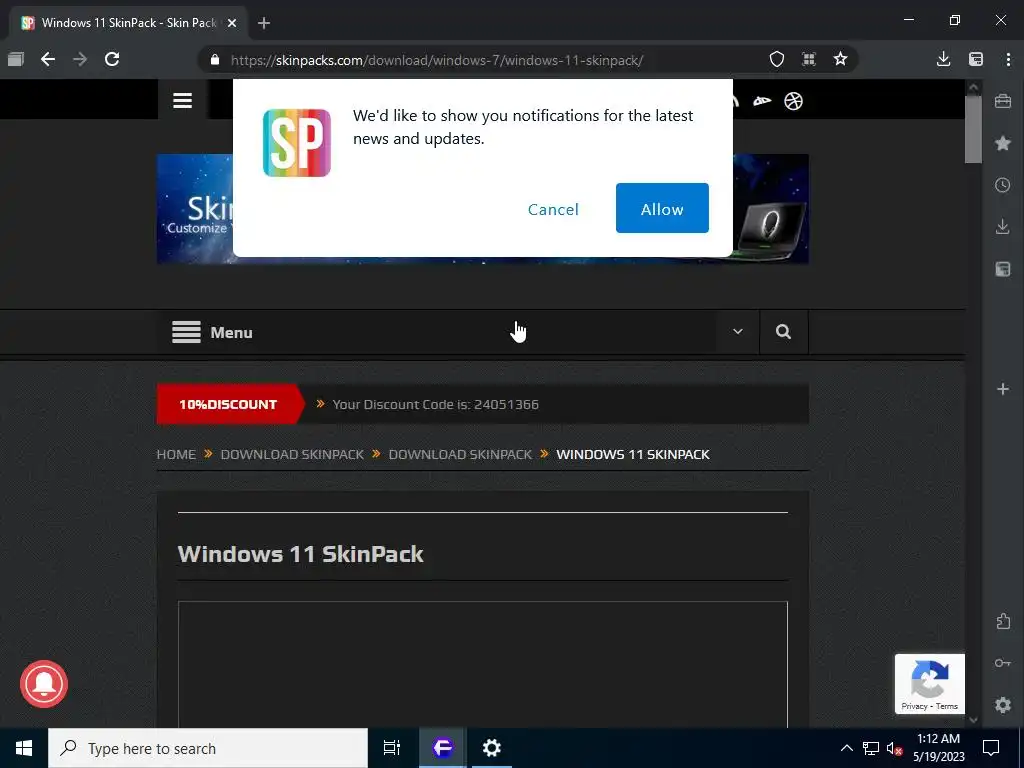Screen dimensions: 1024x768
Task: Click the WINDOWS 11 SKINPACK breadcrumb text
Action: [x=633, y=455]
